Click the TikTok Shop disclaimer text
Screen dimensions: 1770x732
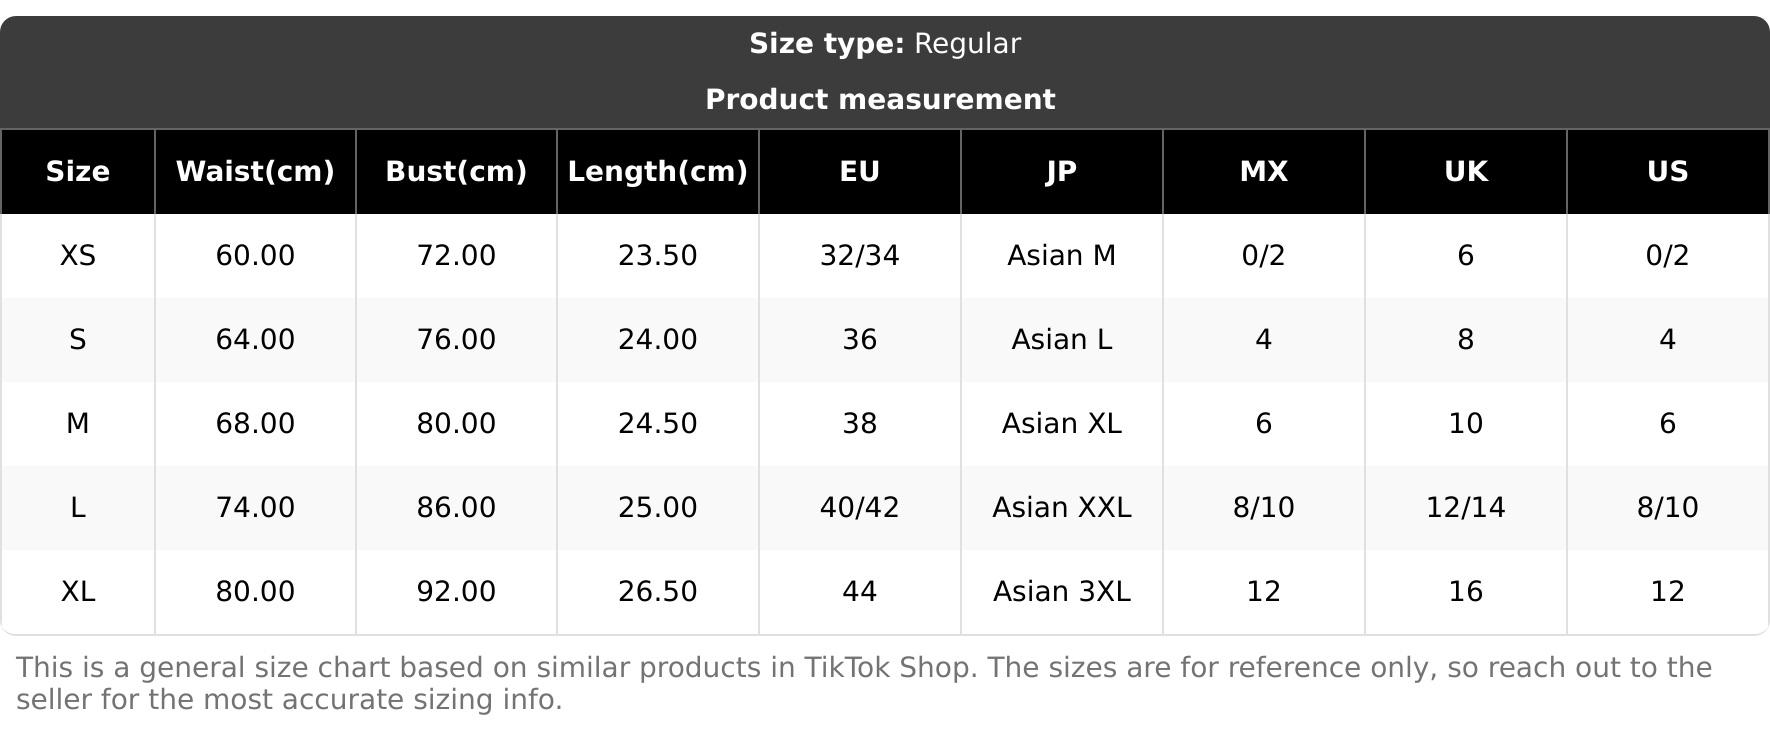point(864,683)
